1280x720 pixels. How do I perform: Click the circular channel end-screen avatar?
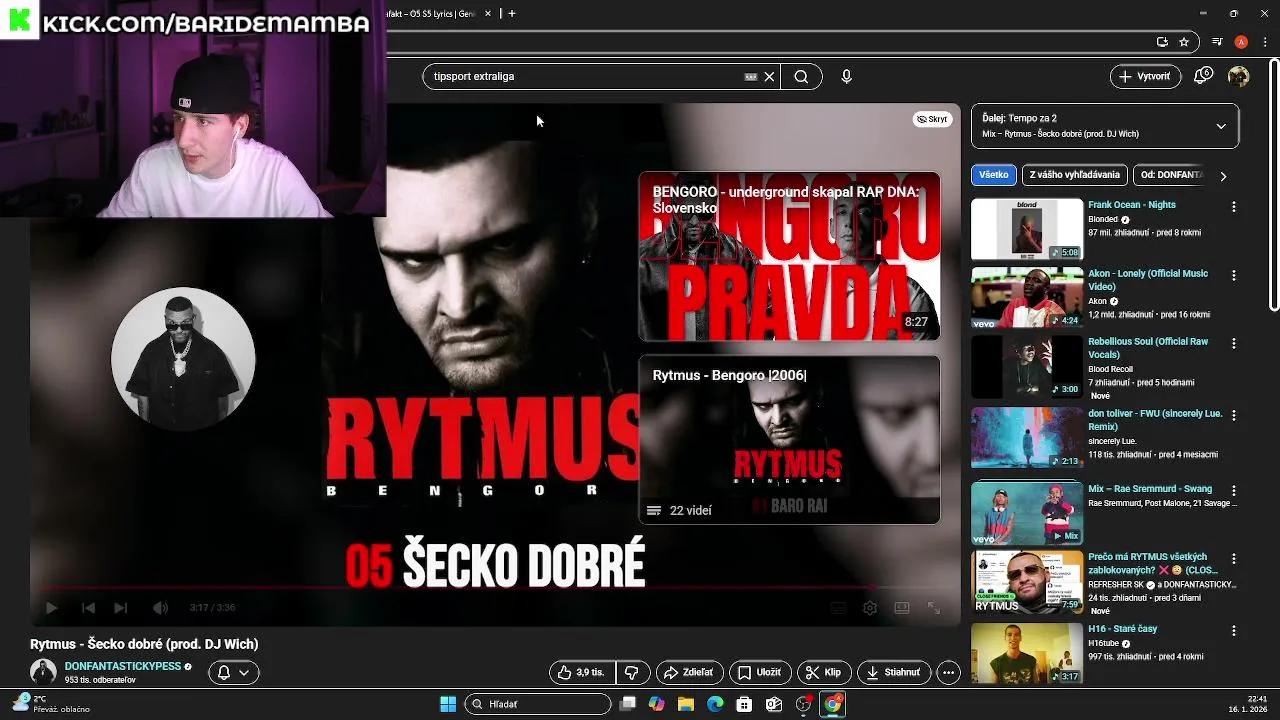point(183,359)
